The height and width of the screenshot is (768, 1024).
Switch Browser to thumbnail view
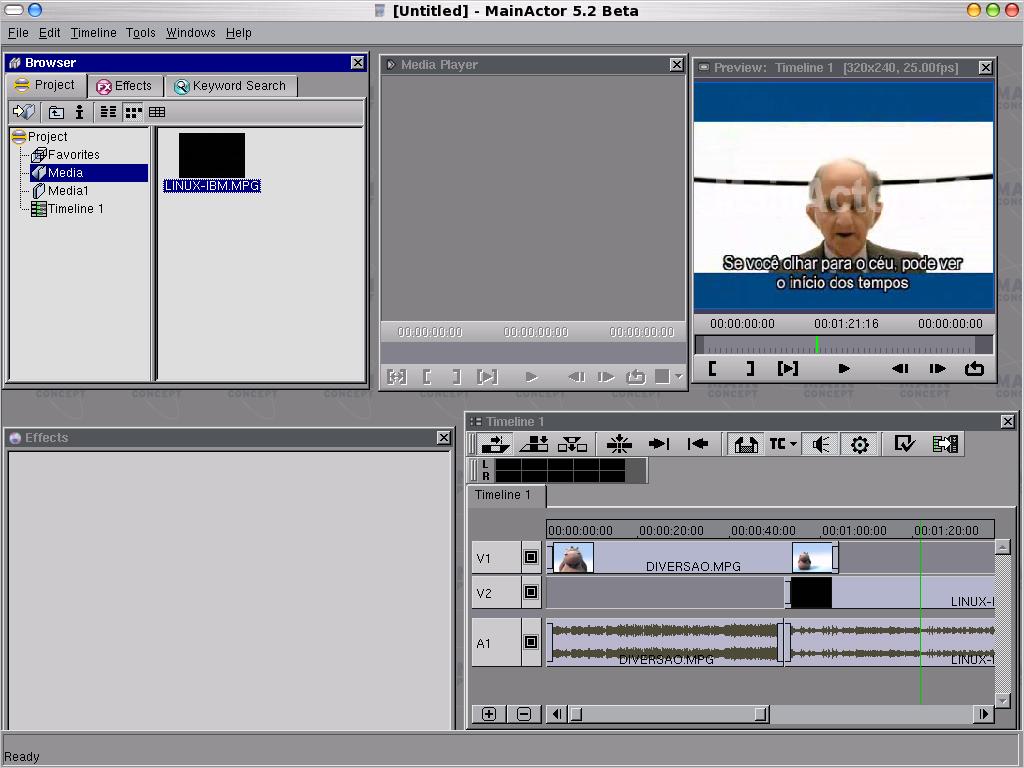(133, 112)
